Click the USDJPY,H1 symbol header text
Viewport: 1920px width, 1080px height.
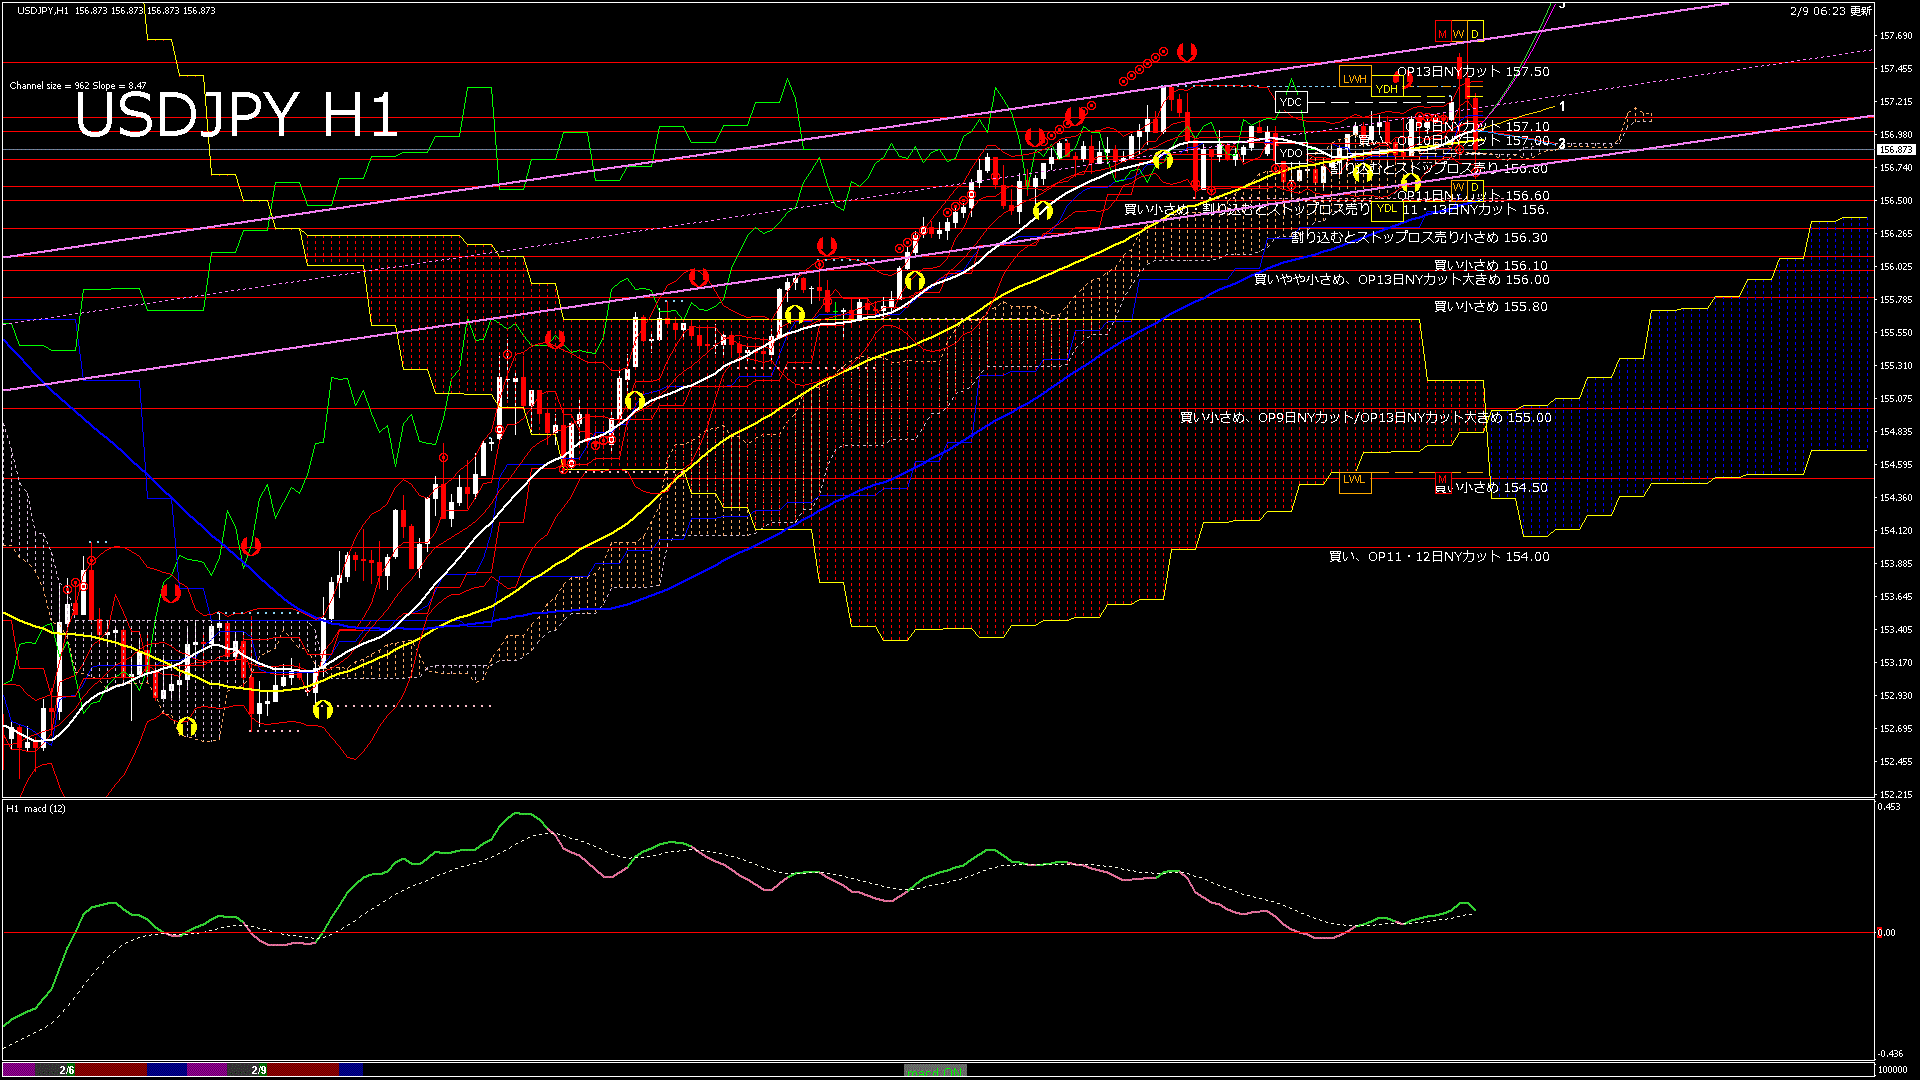[x=43, y=10]
